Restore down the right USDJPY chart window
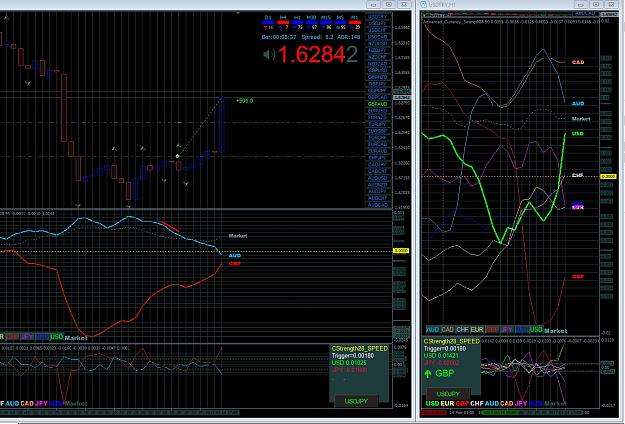This screenshot has height=424, width=625. (x=596, y=4)
